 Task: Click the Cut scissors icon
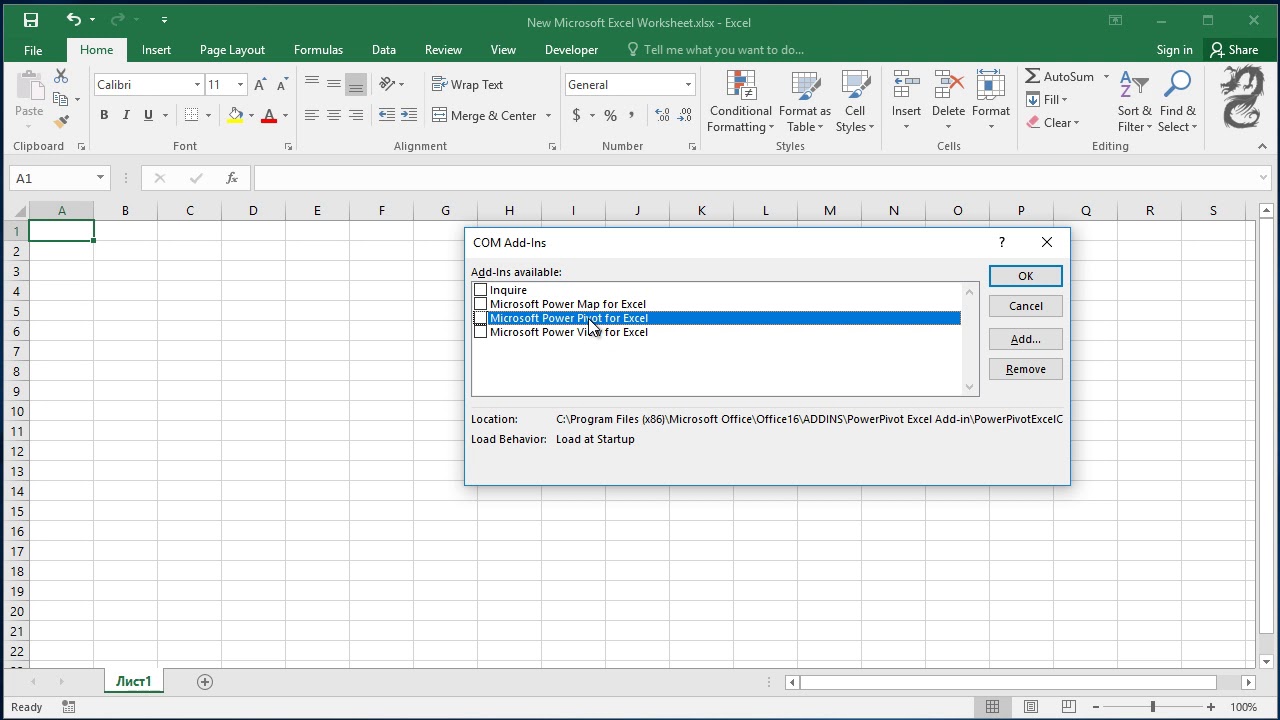click(x=61, y=76)
